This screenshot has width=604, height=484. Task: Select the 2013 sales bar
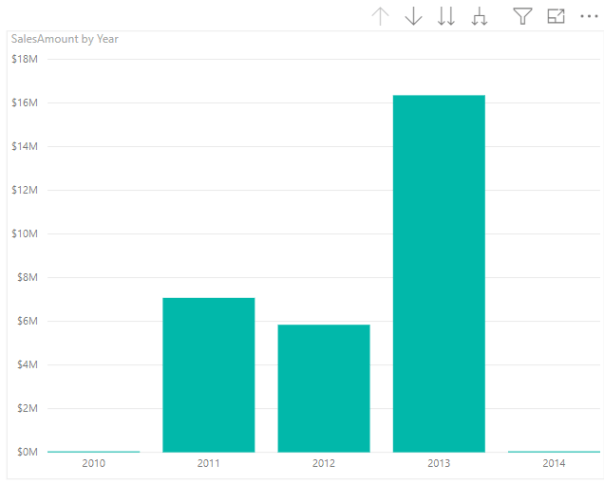click(x=439, y=273)
